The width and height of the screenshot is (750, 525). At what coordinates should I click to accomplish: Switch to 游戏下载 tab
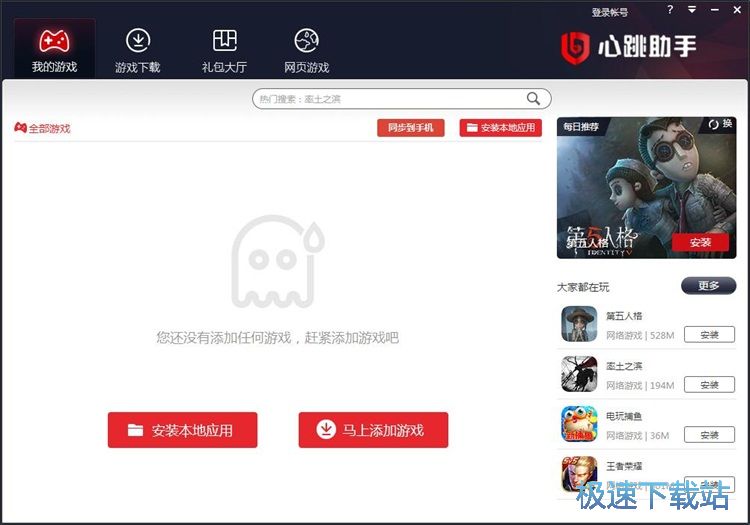coord(138,51)
